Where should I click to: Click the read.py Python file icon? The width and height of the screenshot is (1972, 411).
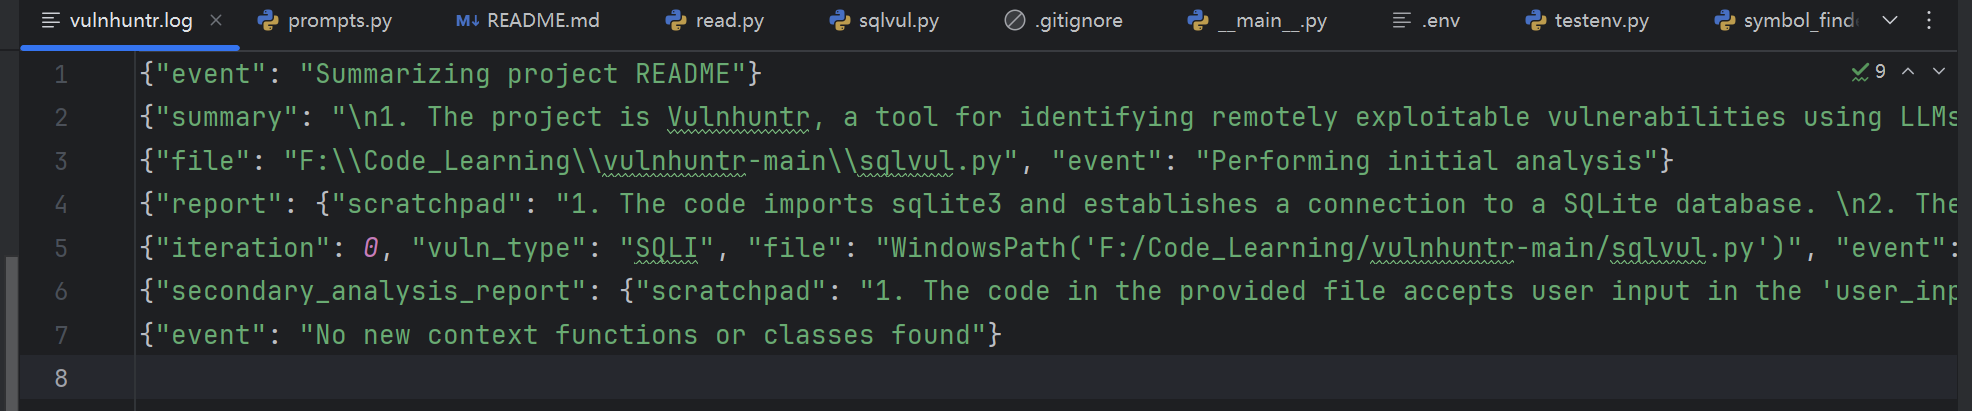click(x=676, y=20)
